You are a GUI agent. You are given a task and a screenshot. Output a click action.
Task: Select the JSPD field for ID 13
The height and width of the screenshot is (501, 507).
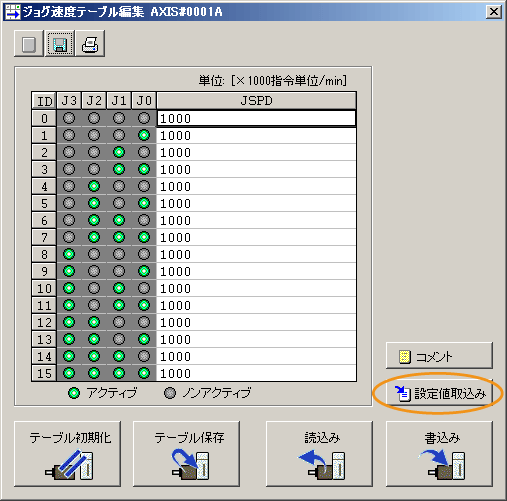click(x=256, y=339)
